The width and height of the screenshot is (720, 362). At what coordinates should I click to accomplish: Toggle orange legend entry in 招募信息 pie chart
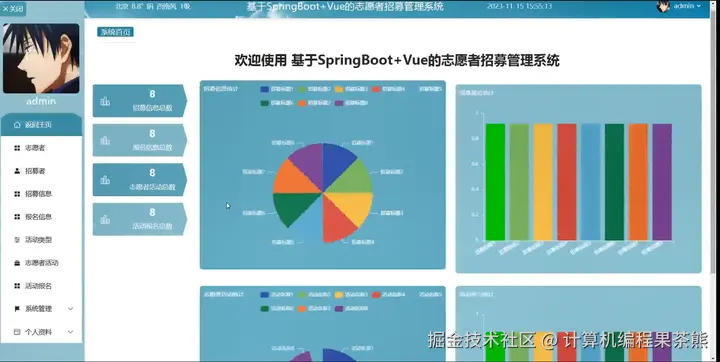pos(315,103)
